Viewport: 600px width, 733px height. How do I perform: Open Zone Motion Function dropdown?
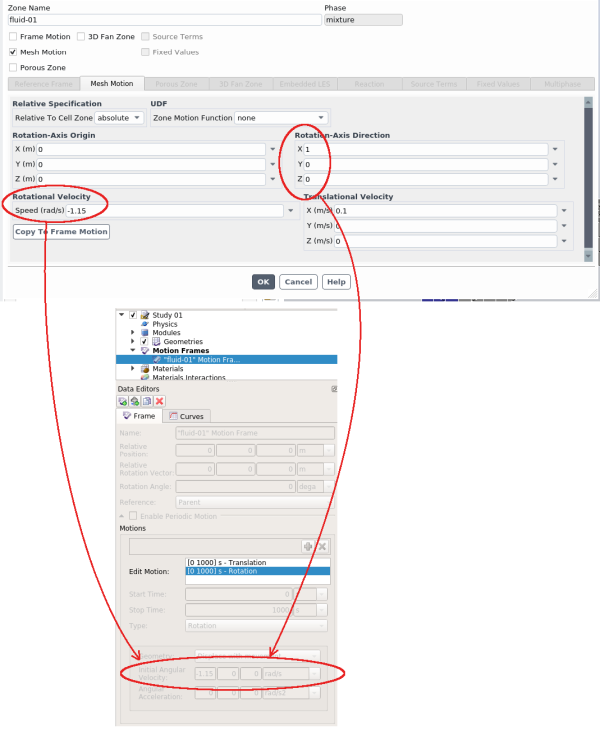(281, 118)
